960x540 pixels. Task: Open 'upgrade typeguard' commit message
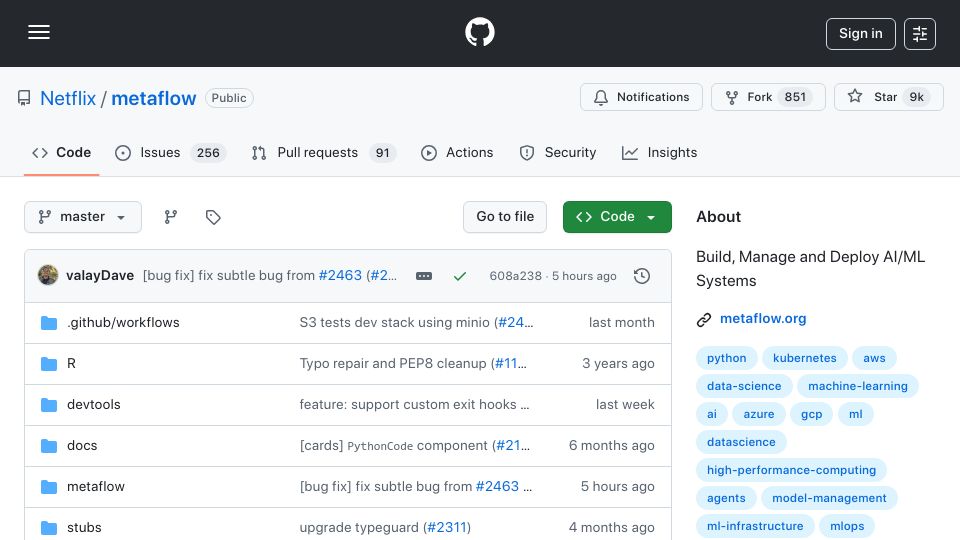pos(359,528)
